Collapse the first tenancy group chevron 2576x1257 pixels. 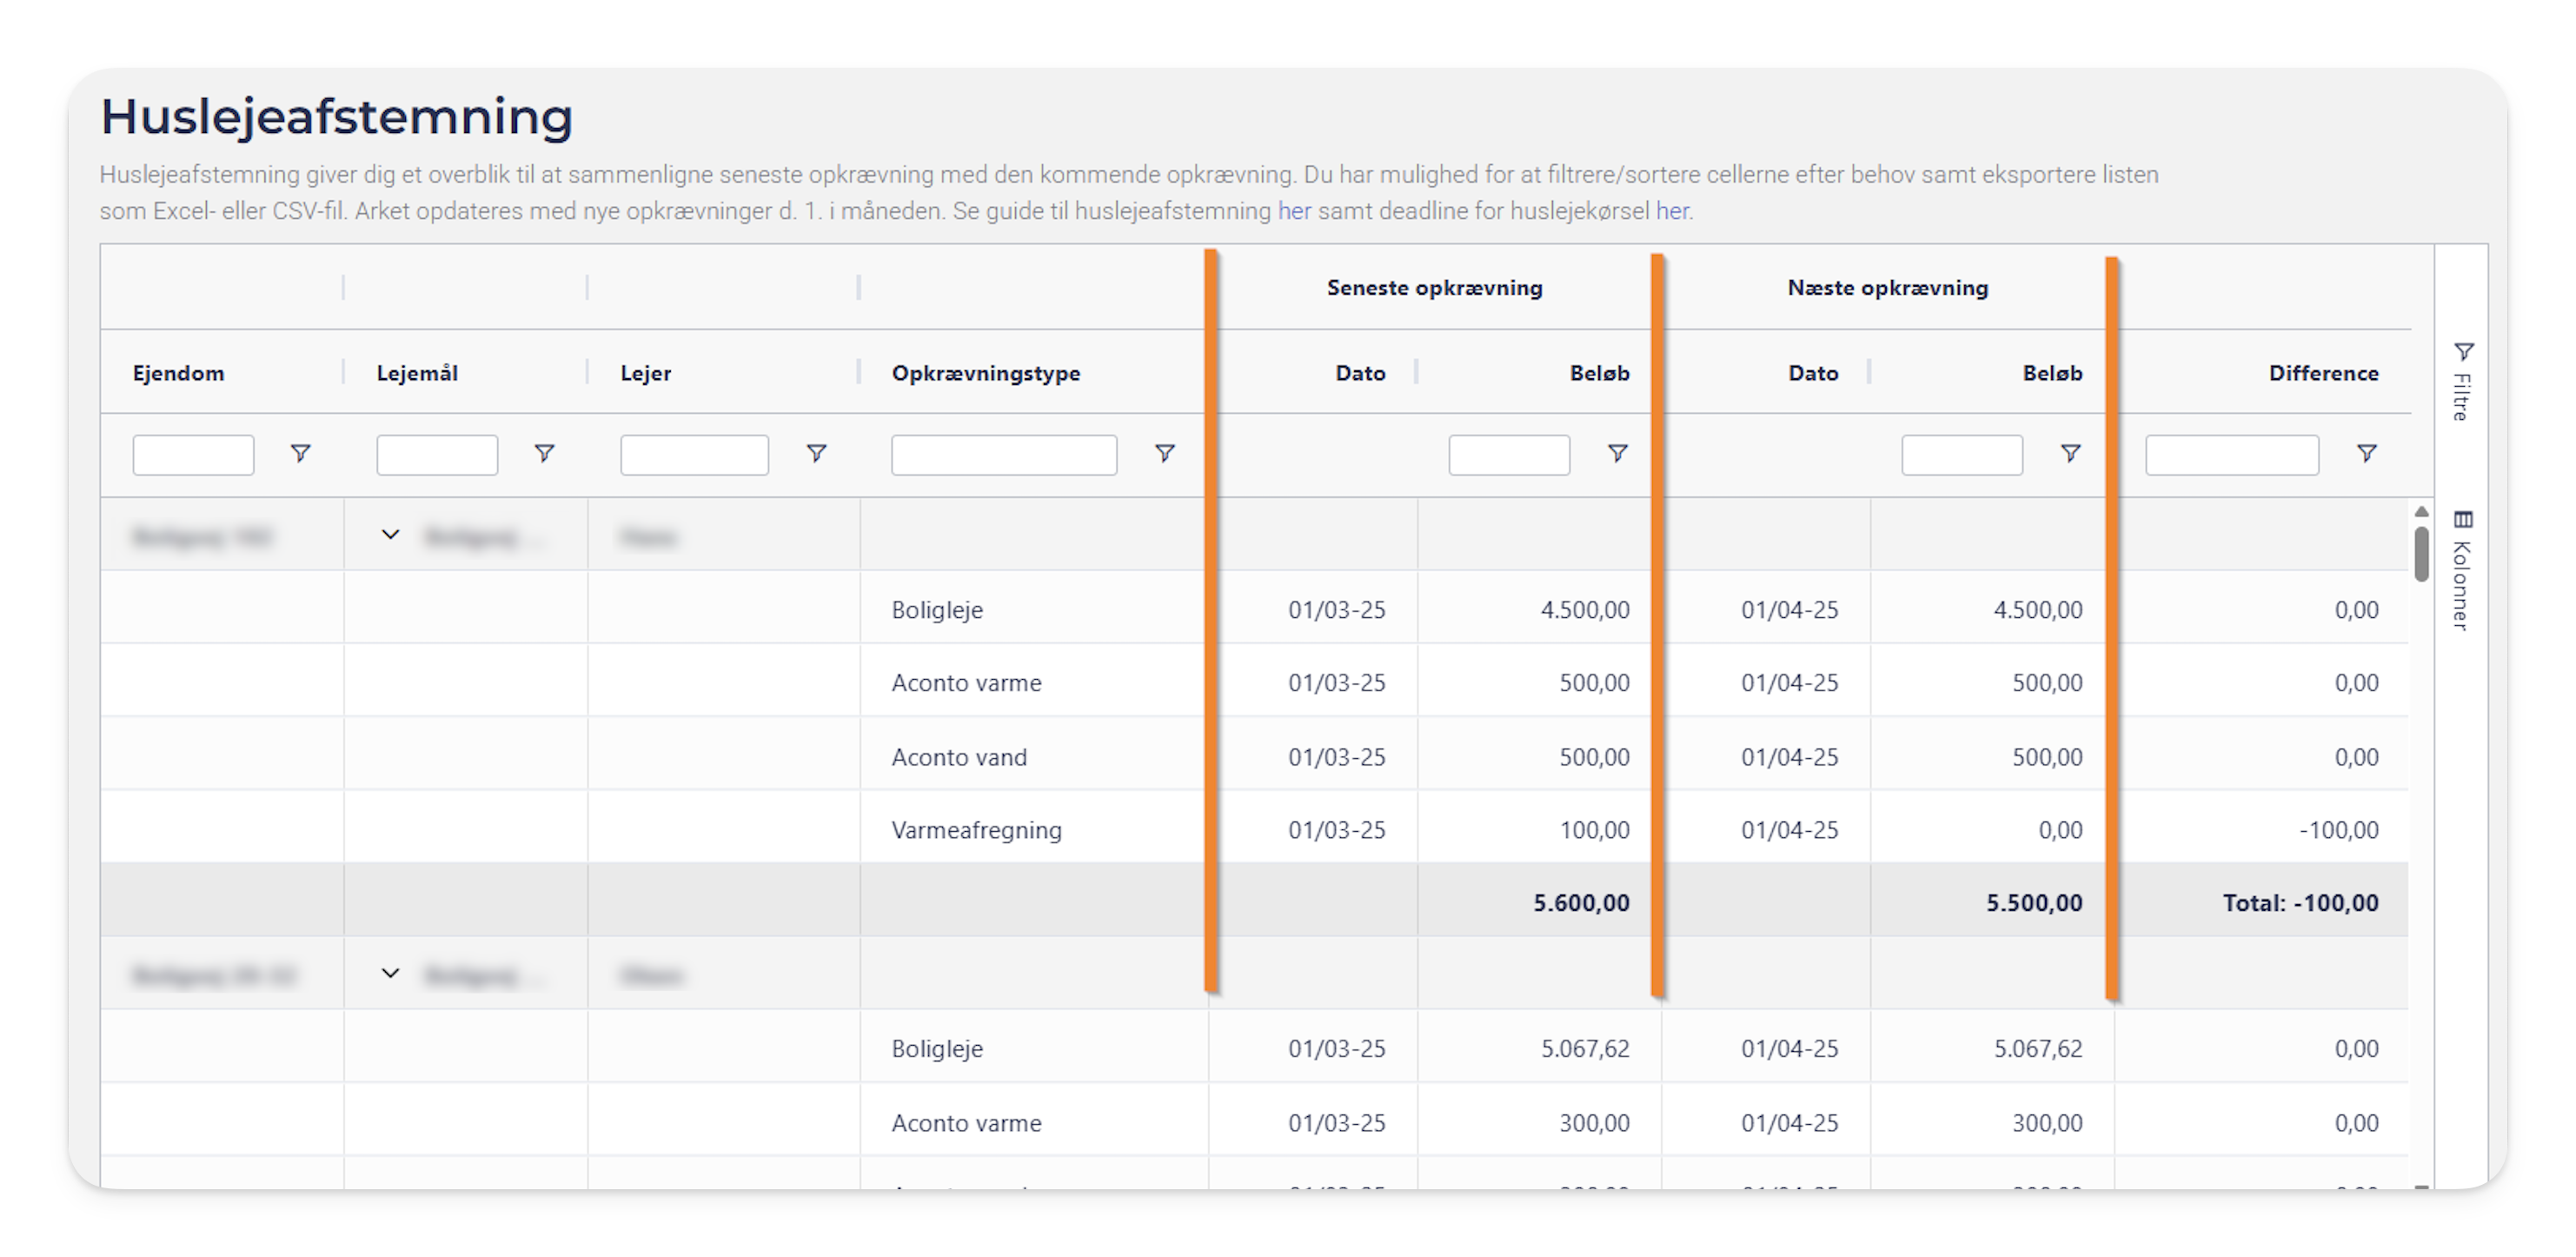pos(390,535)
